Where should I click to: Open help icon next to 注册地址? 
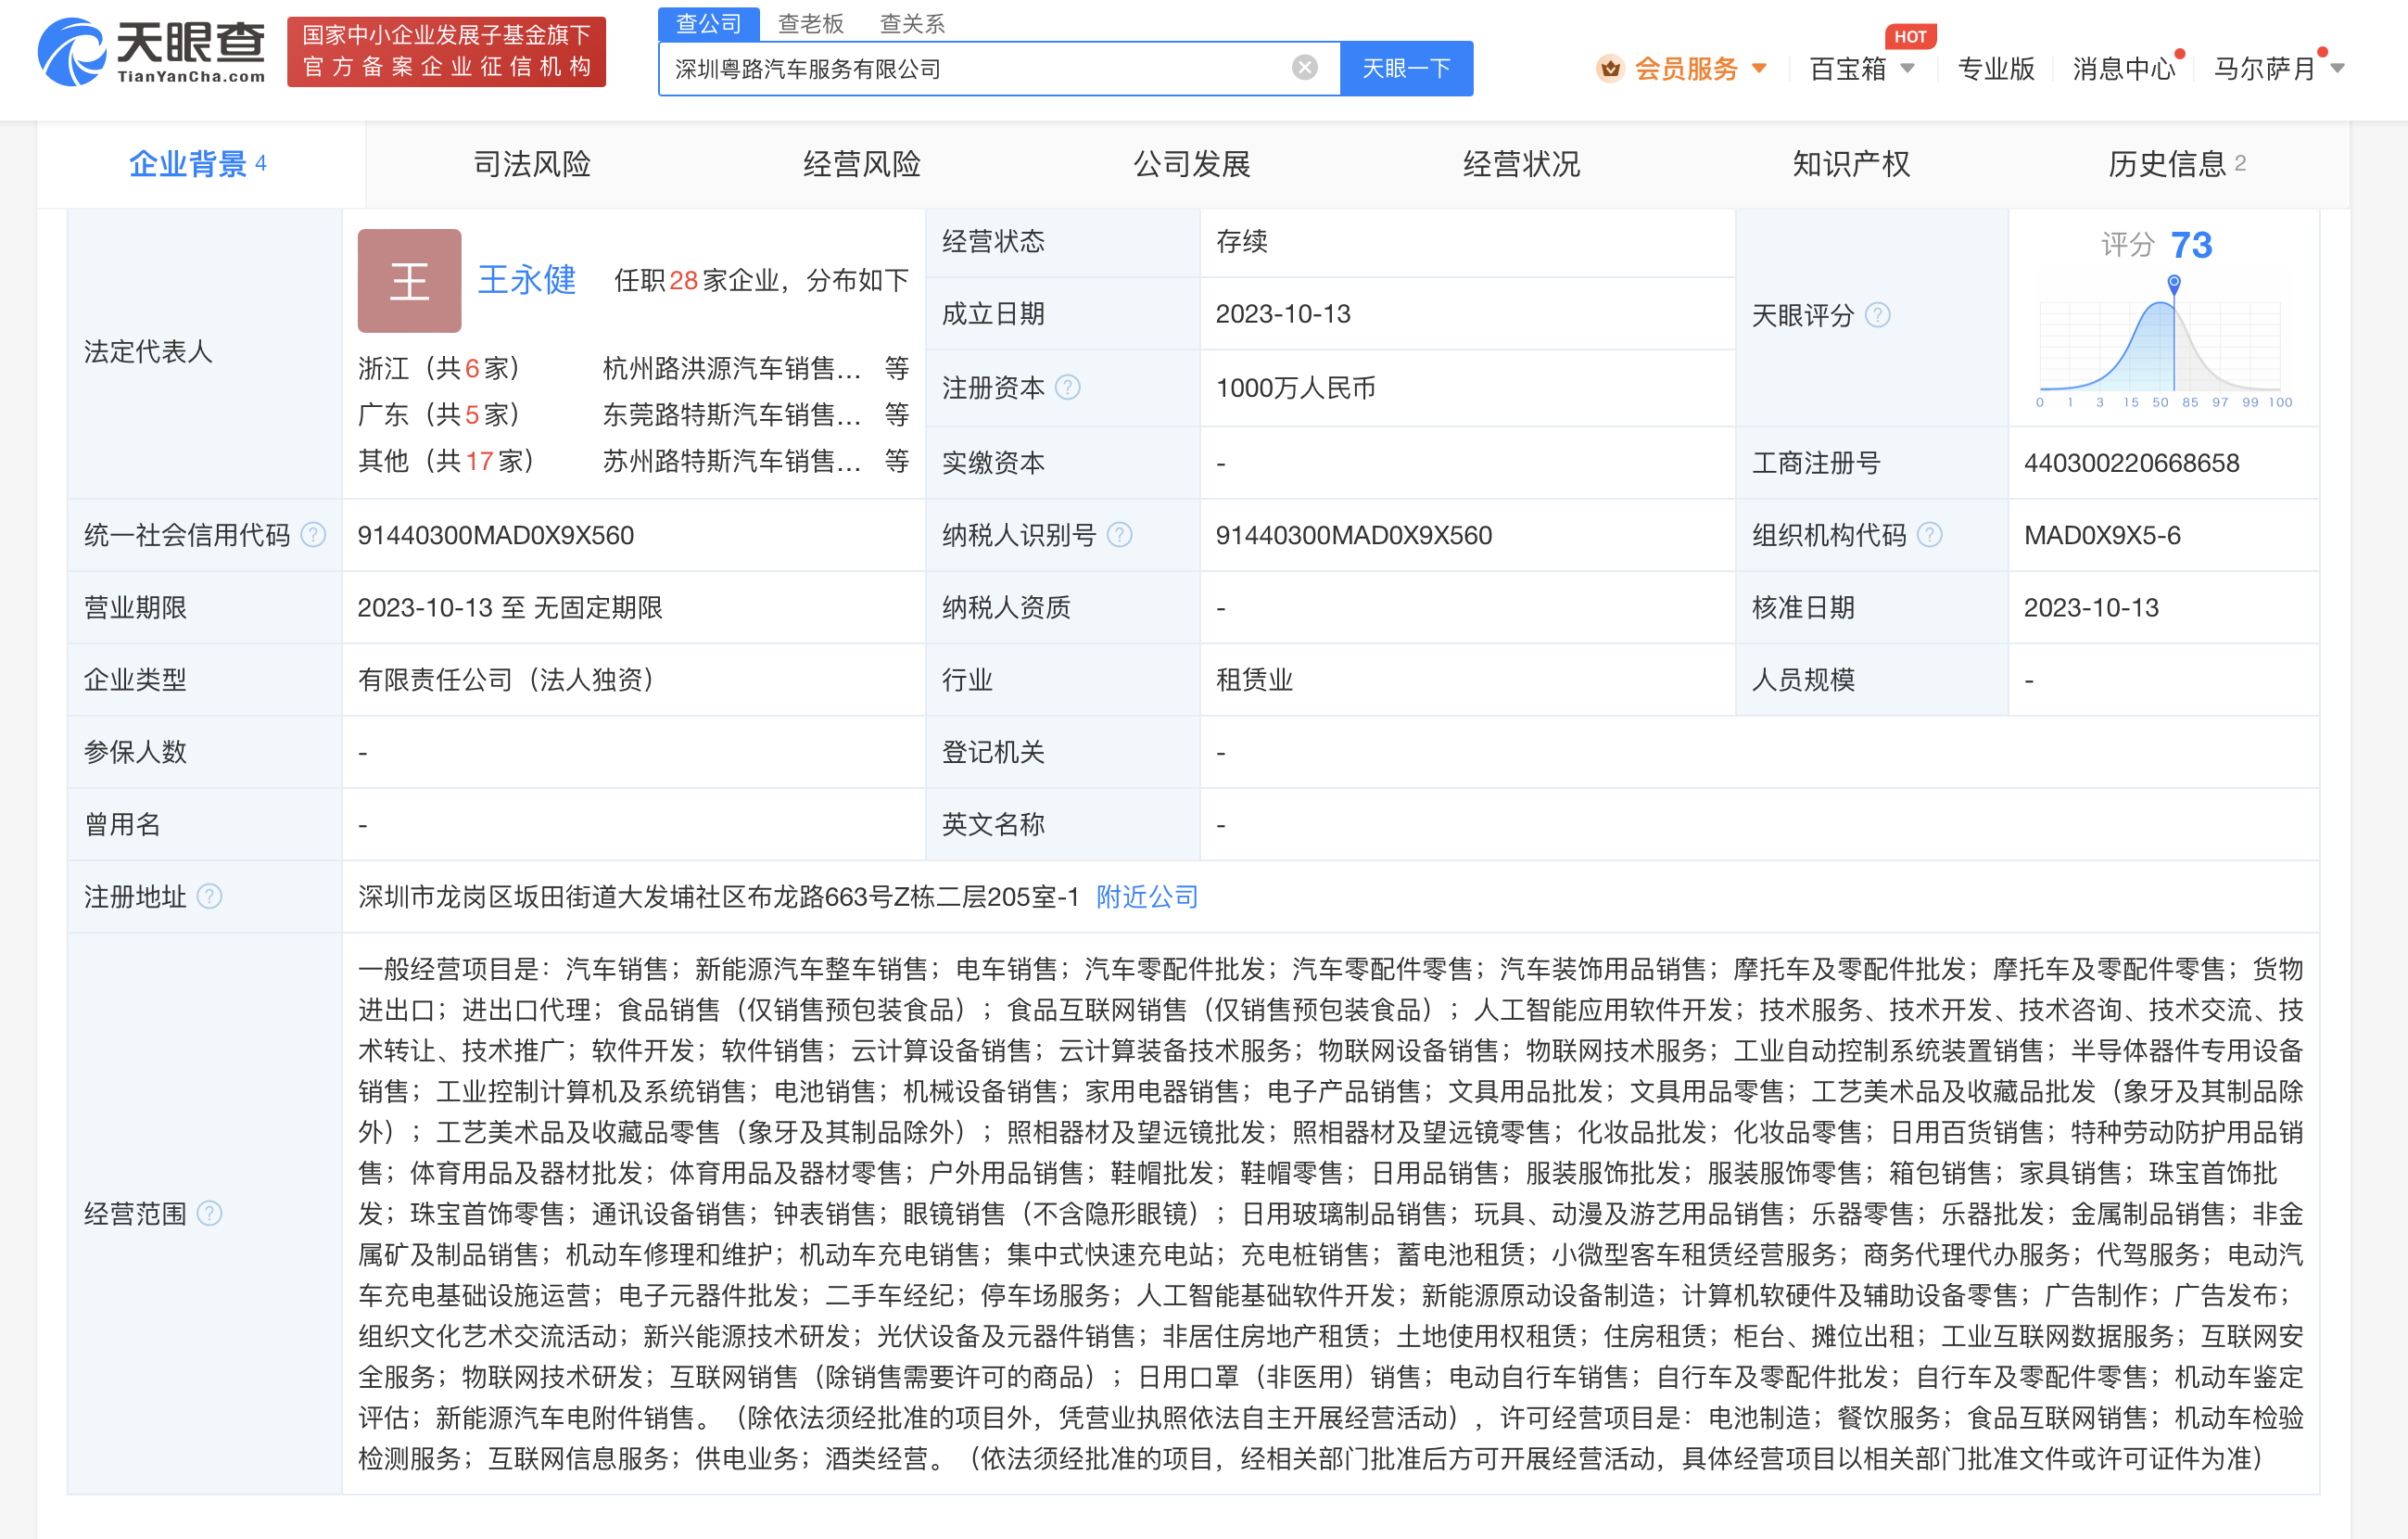209,896
